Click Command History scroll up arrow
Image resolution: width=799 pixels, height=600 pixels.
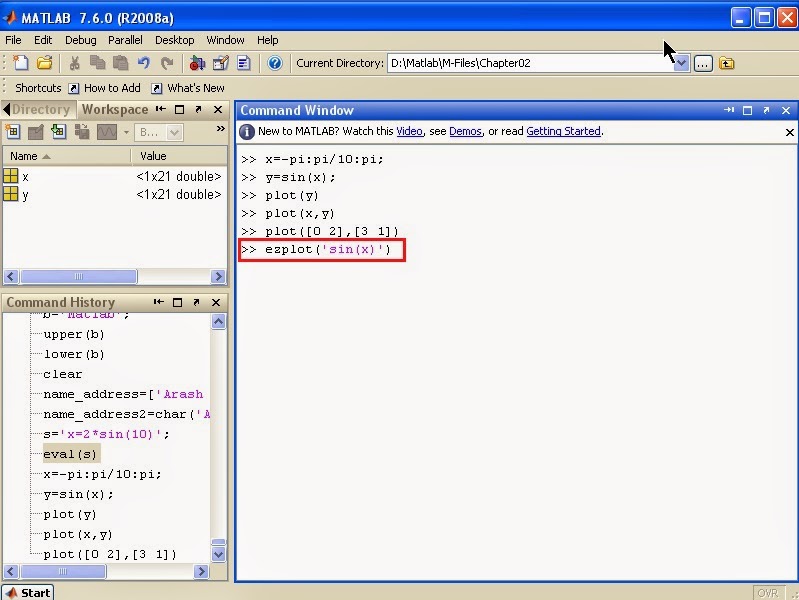click(219, 322)
